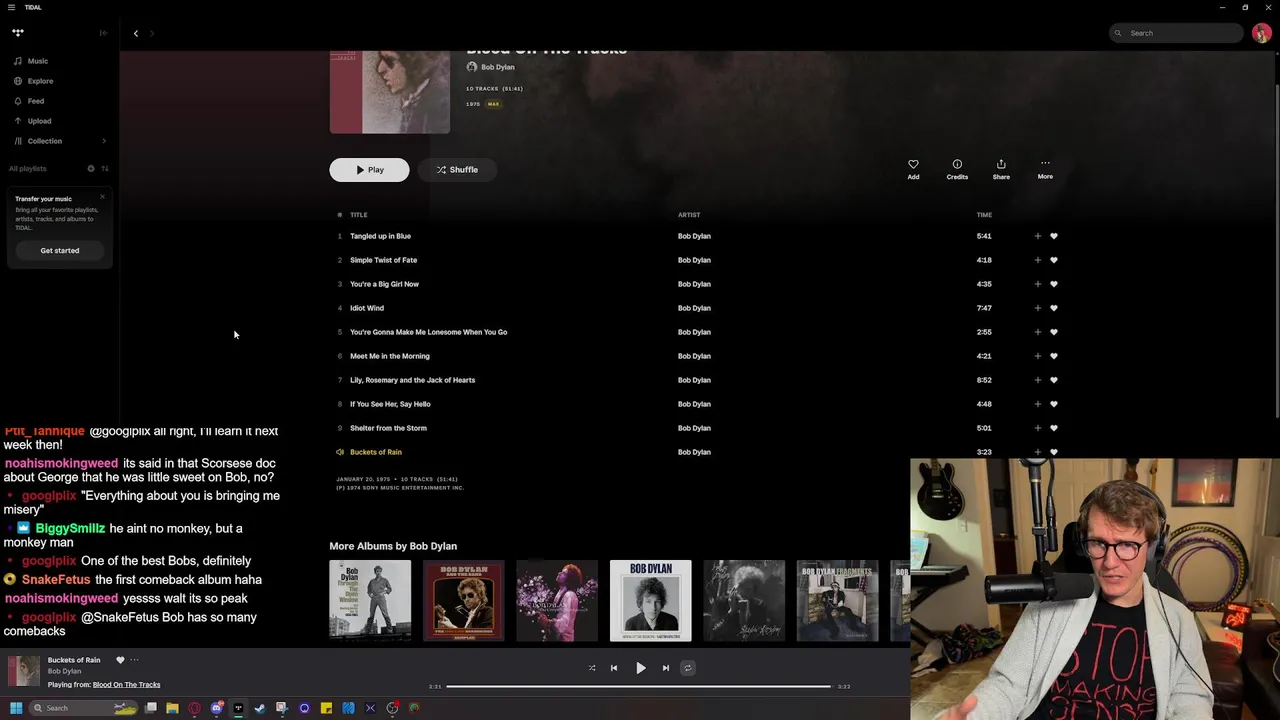Open the playlist sort options icon

click(x=105, y=168)
